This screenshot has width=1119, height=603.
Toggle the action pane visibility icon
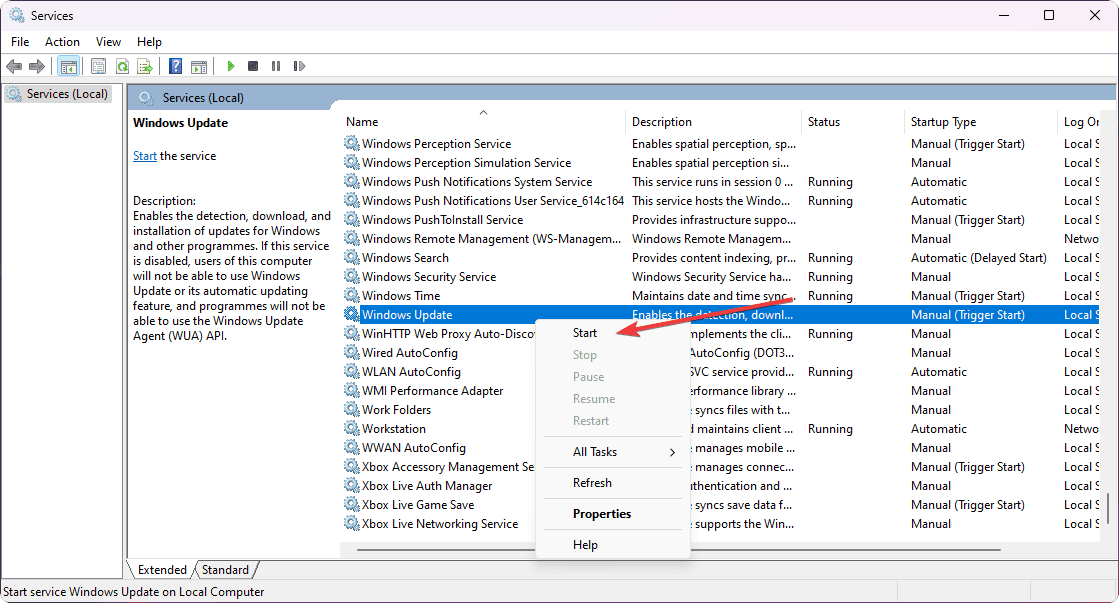coord(199,66)
